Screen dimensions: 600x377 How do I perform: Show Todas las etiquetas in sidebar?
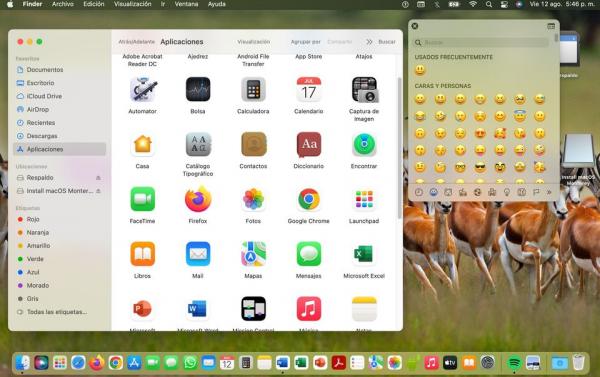click(59, 312)
